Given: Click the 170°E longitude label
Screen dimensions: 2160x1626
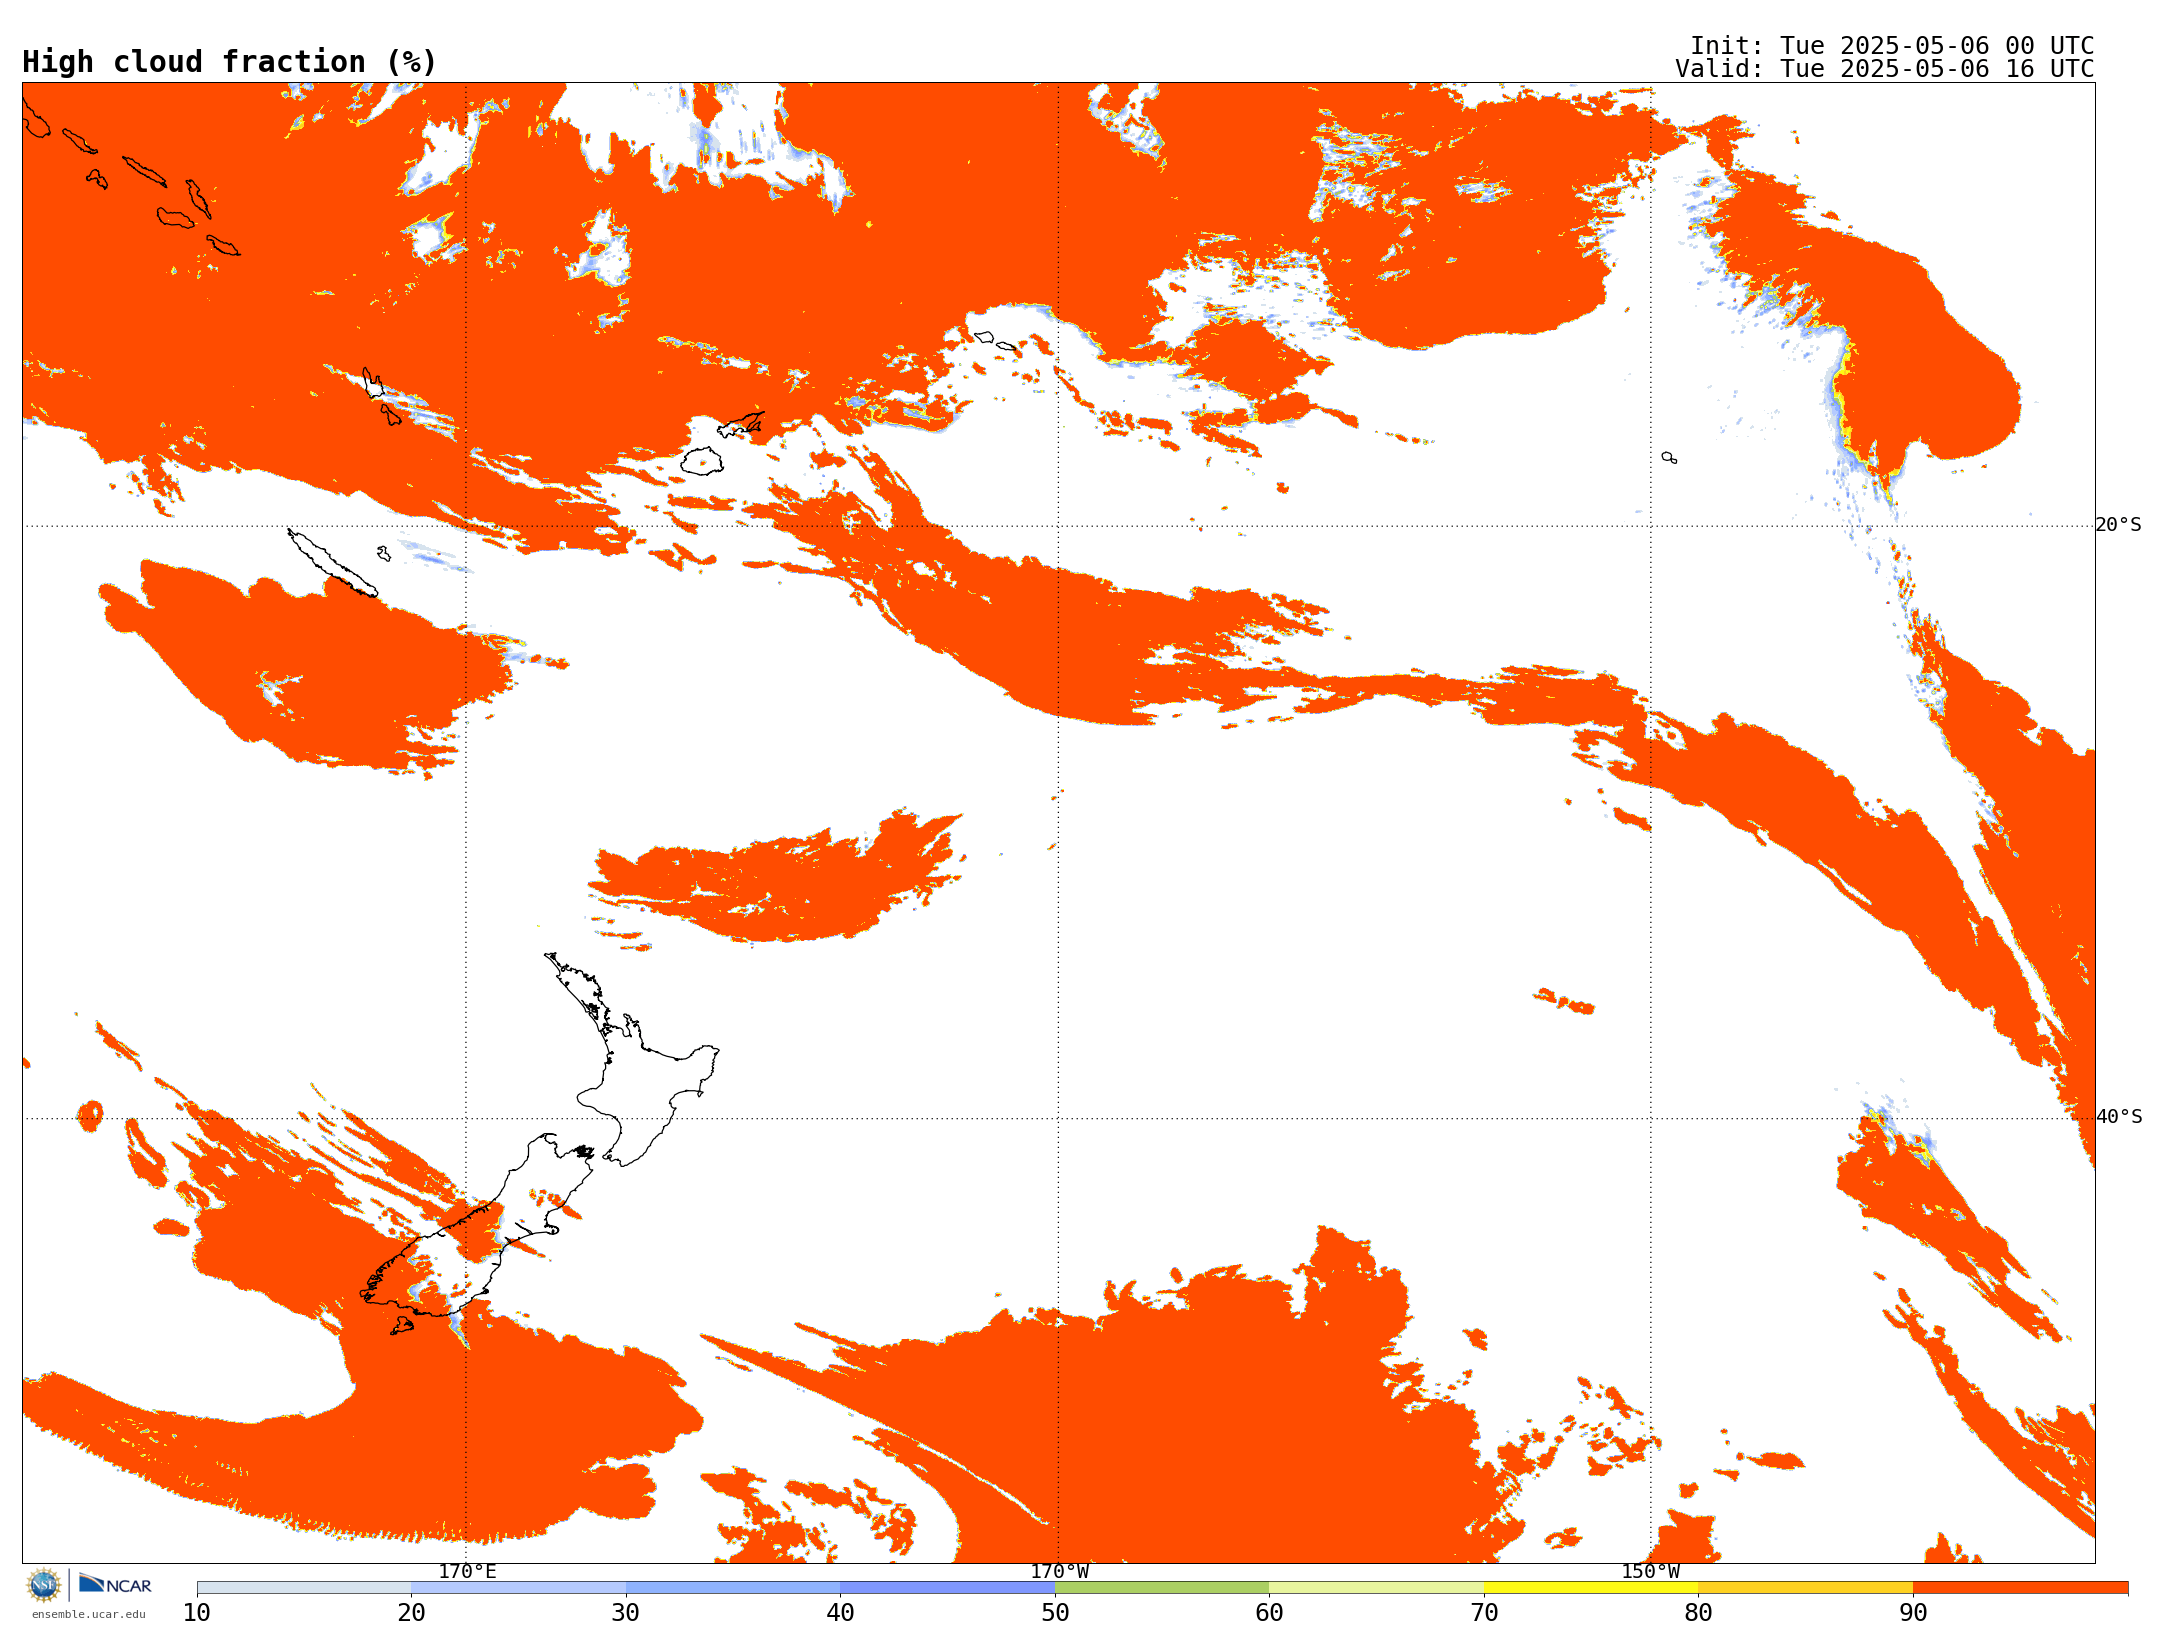Looking at the screenshot, I should click(x=467, y=1571).
